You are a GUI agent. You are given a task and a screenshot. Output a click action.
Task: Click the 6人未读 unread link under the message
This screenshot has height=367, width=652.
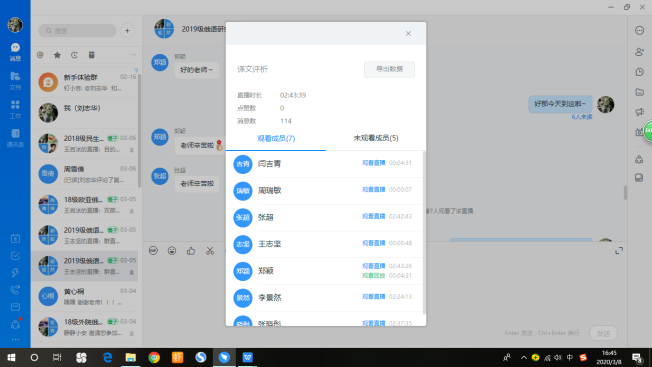(582, 117)
